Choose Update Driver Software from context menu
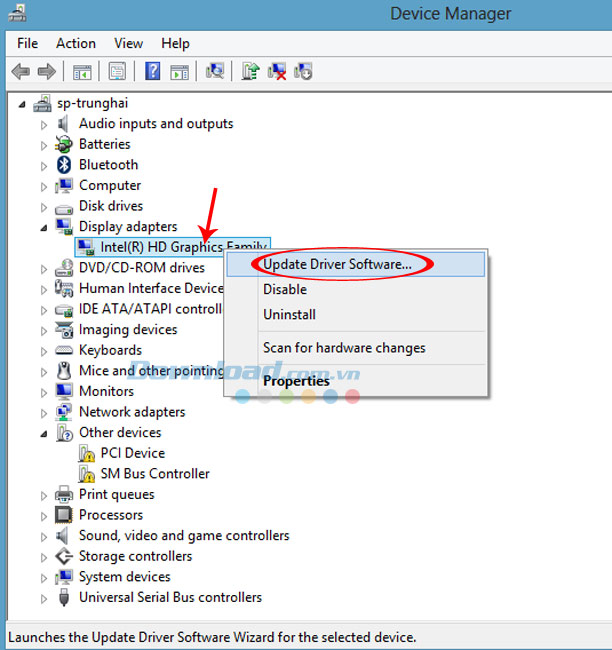This screenshot has width=612, height=650. point(356,264)
